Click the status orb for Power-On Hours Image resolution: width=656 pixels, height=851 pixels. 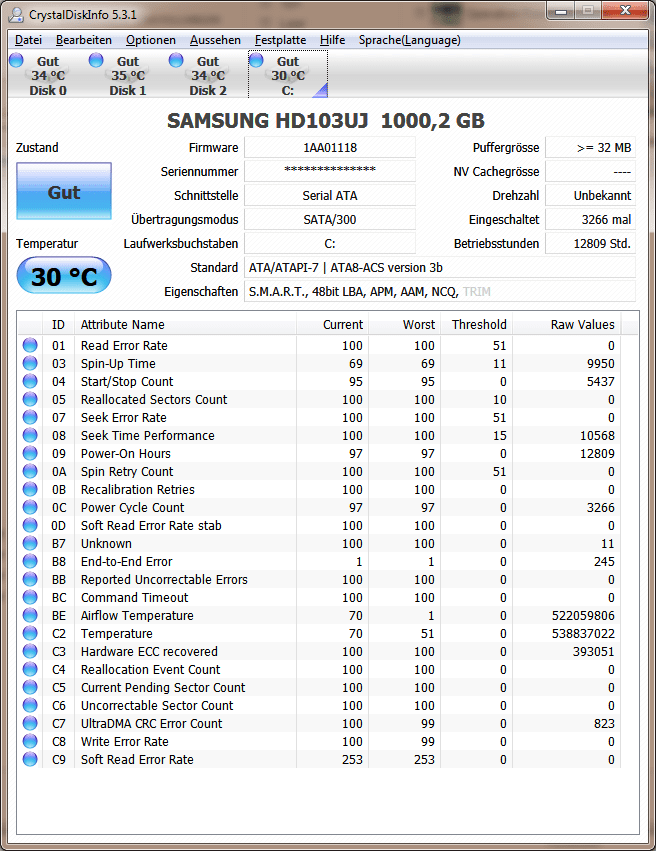(30, 453)
